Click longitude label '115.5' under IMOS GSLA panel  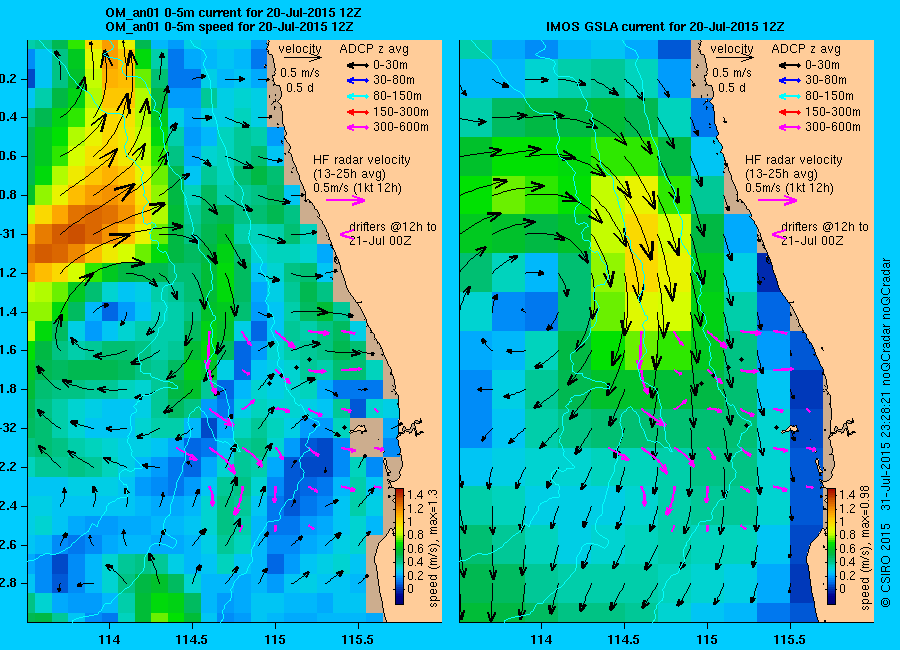pyautogui.click(x=790, y=639)
